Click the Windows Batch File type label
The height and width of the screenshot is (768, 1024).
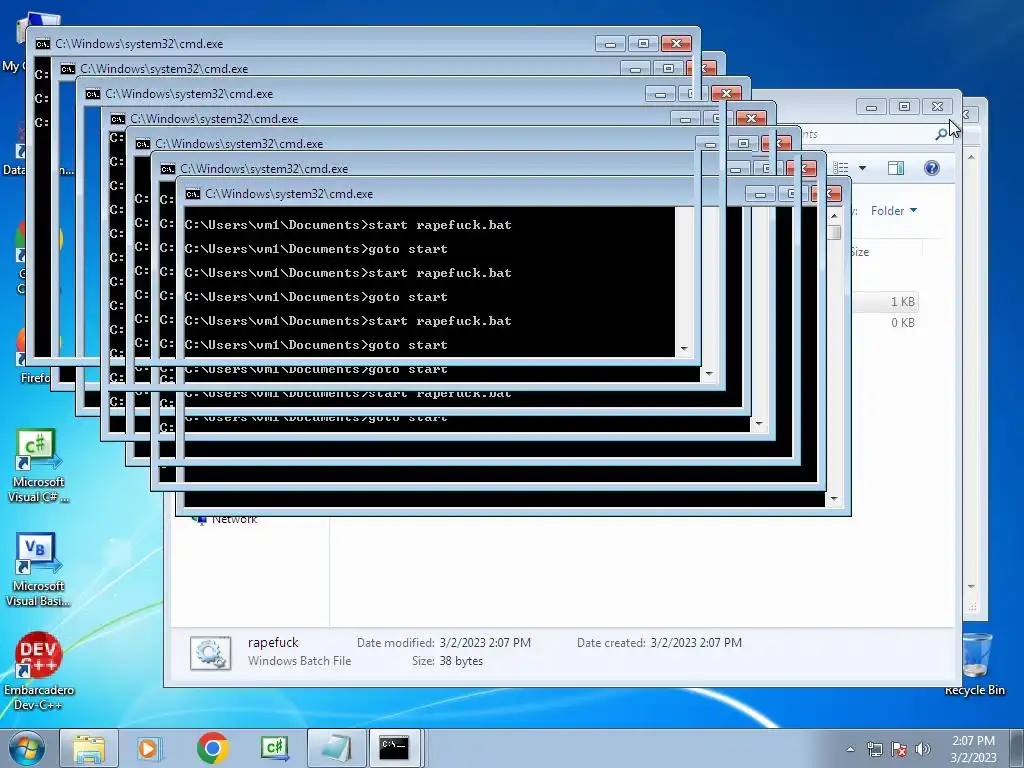coord(299,661)
